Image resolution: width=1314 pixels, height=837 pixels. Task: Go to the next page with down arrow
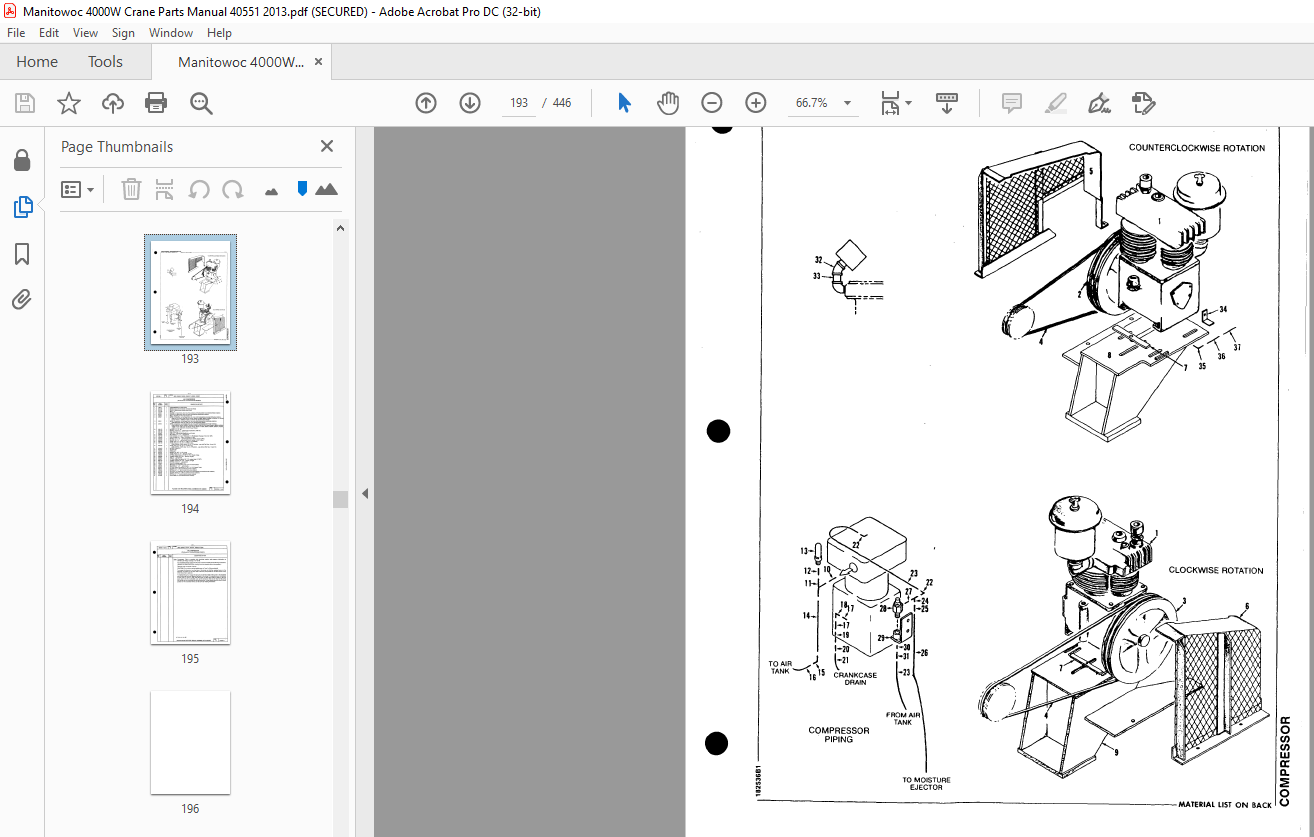click(470, 103)
